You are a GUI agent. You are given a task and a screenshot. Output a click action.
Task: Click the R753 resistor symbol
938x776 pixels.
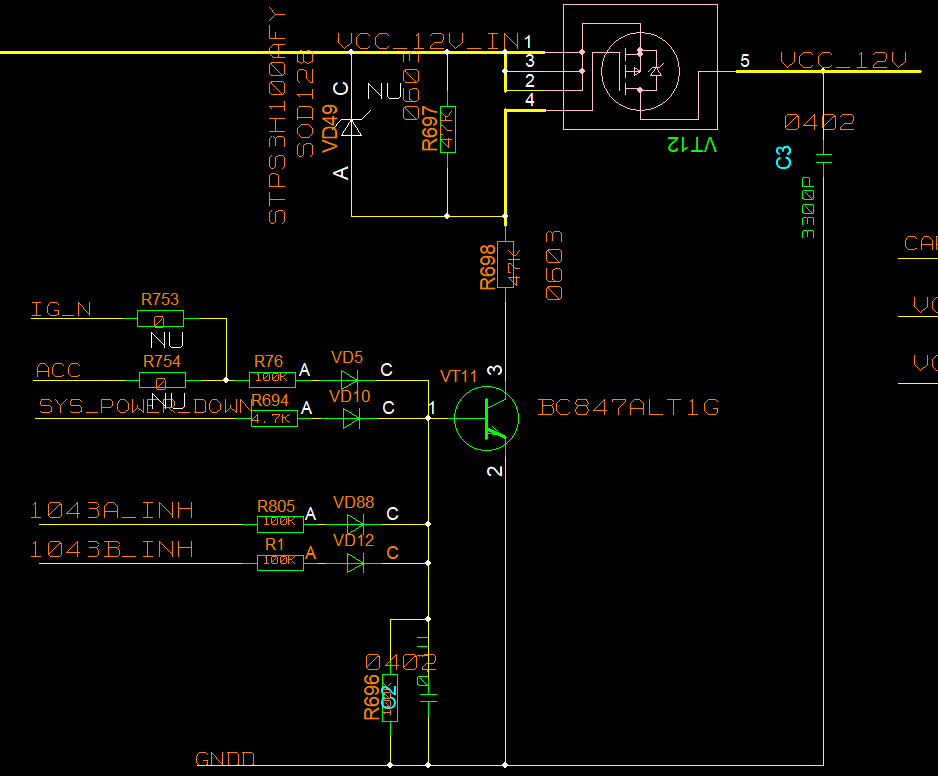click(x=160, y=319)
